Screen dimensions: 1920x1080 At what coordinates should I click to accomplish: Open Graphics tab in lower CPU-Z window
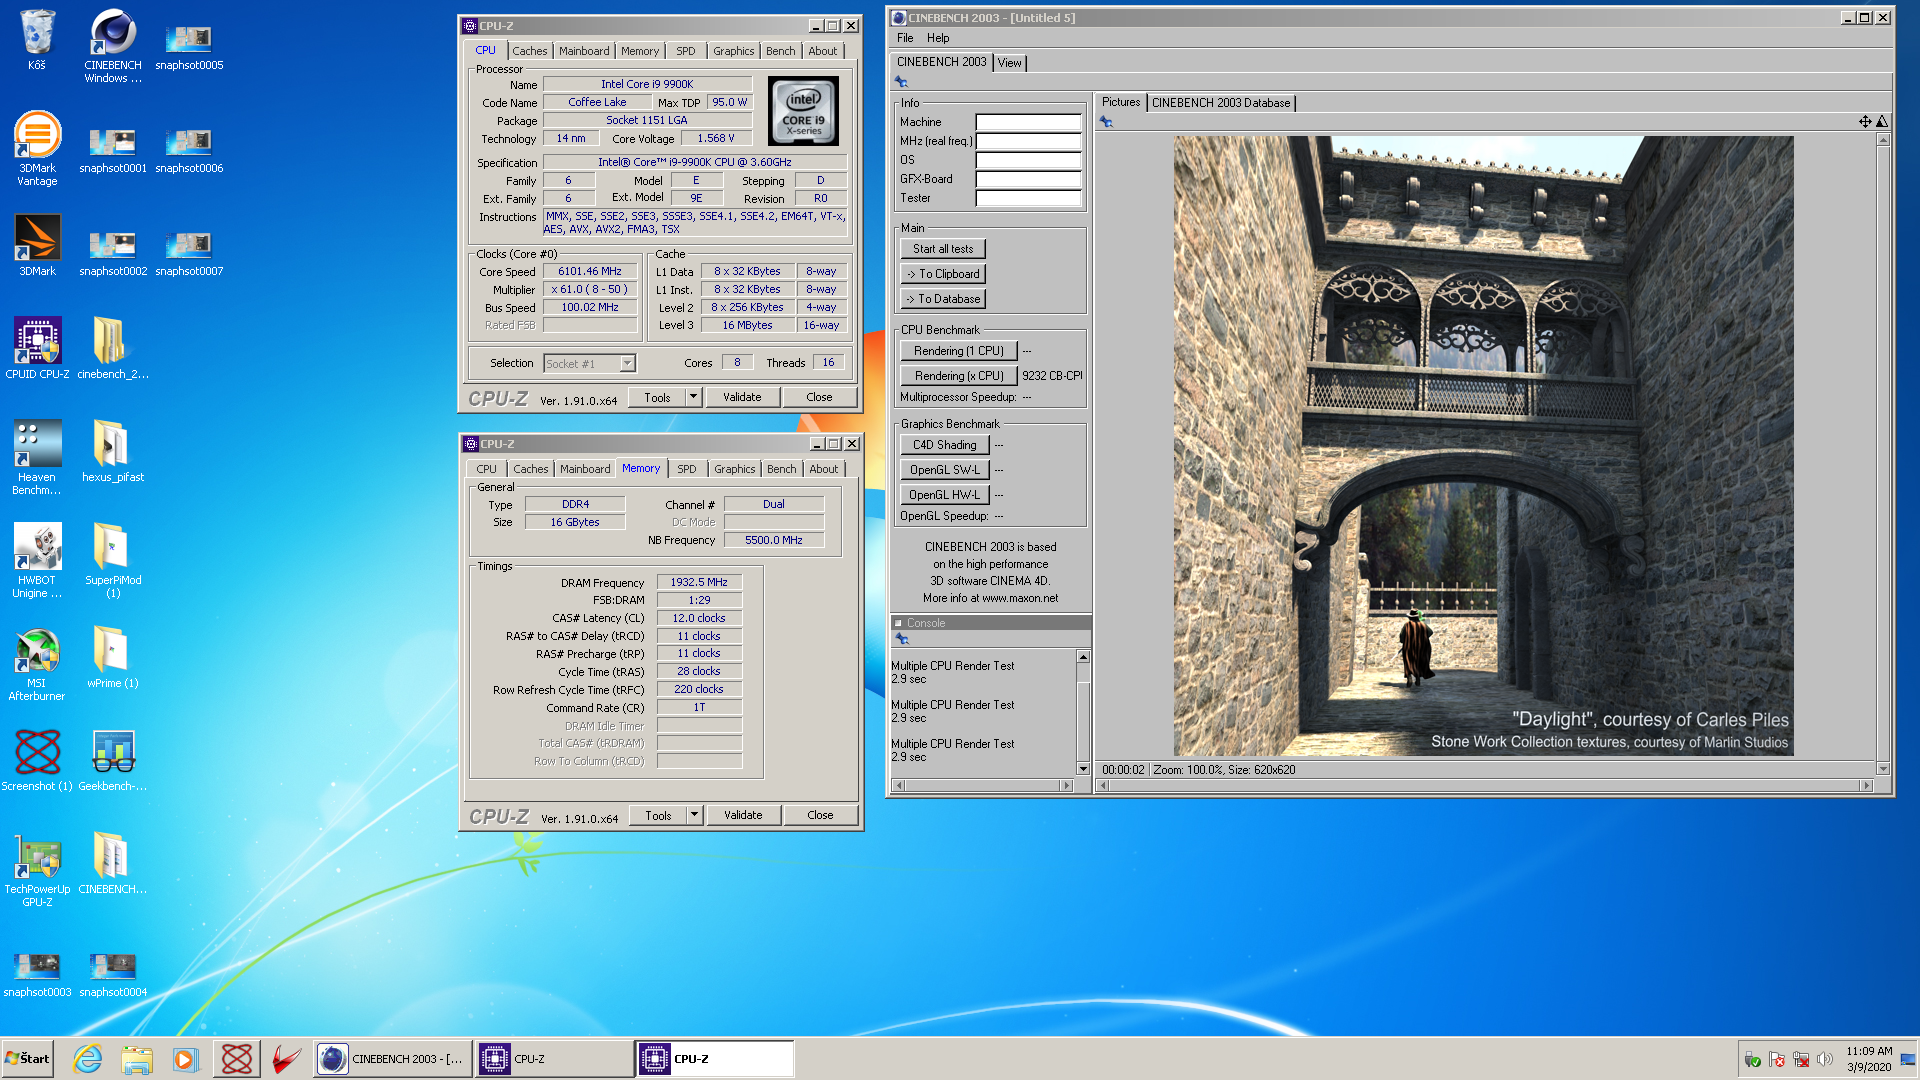[x=735, y=469]
